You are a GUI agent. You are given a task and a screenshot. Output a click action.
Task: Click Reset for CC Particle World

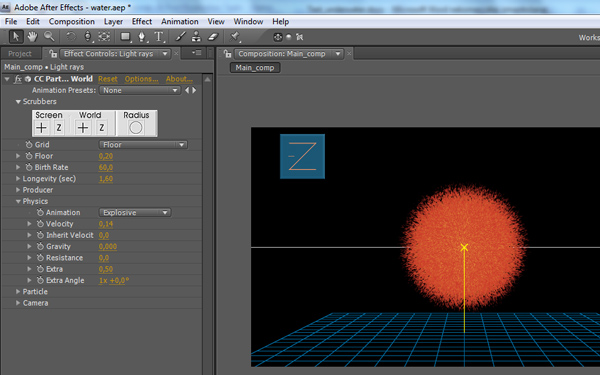[x=108, y=79]
